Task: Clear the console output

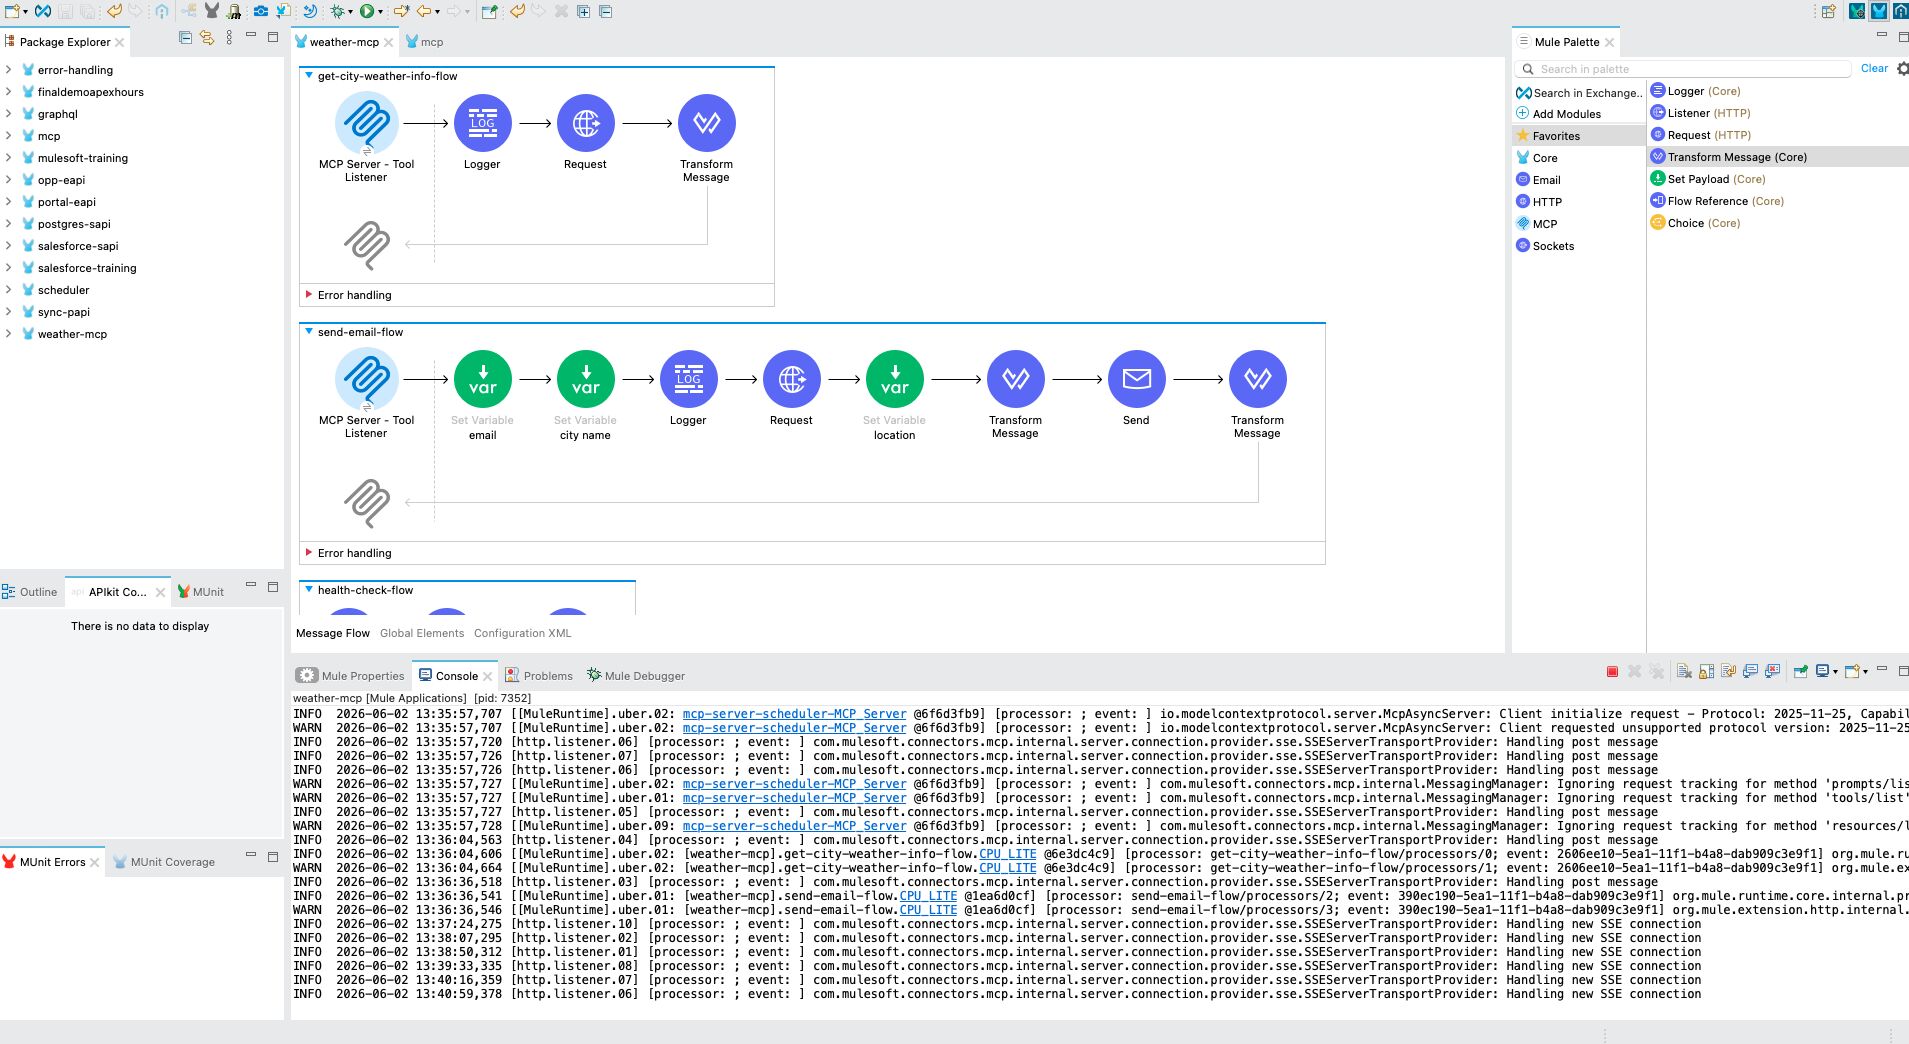Action: tap(1684, 672)
